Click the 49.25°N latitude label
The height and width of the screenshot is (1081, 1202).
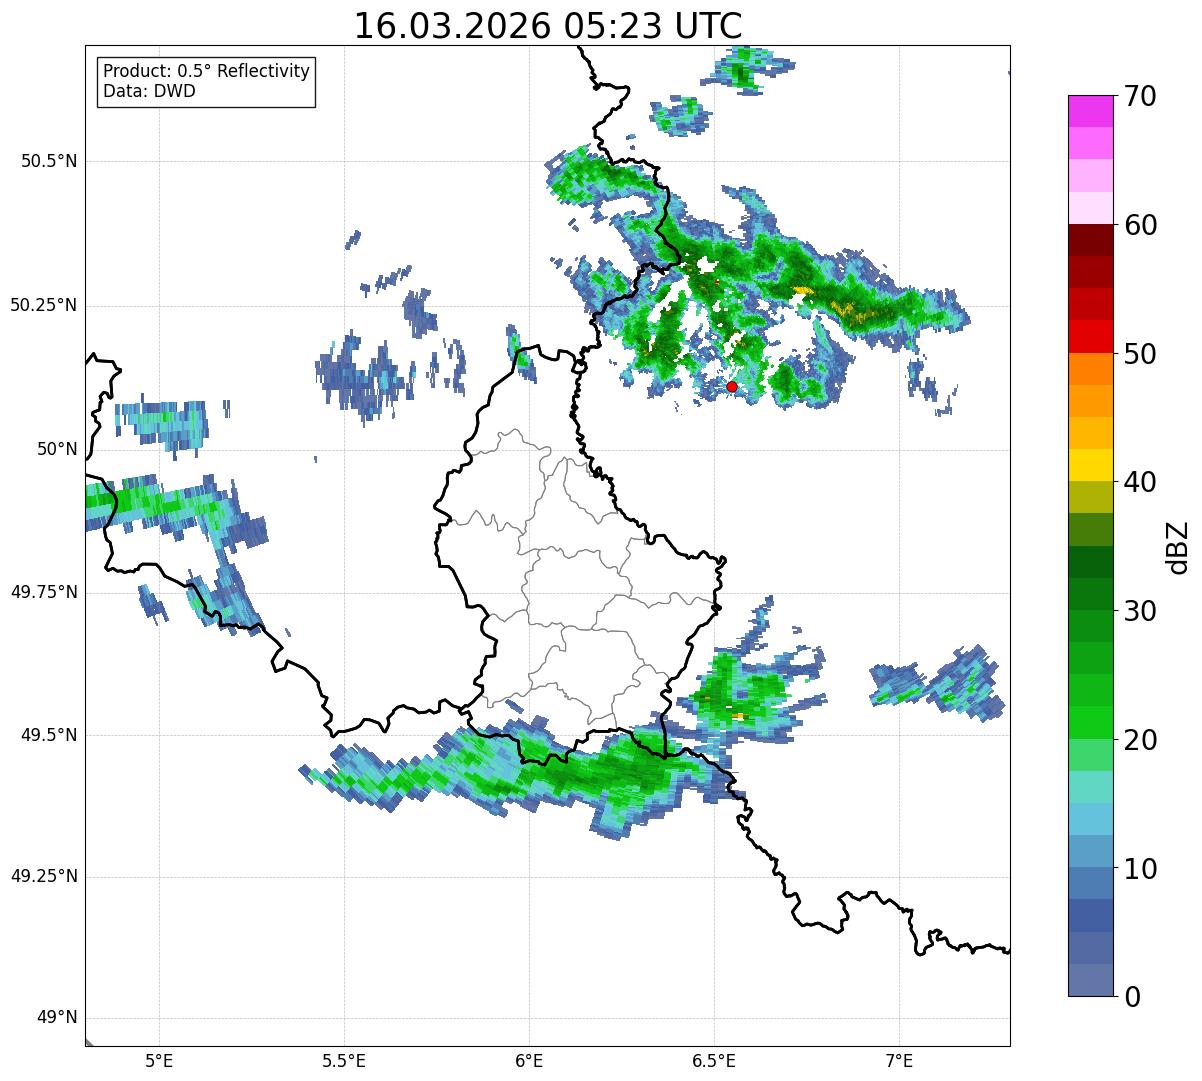43,877
